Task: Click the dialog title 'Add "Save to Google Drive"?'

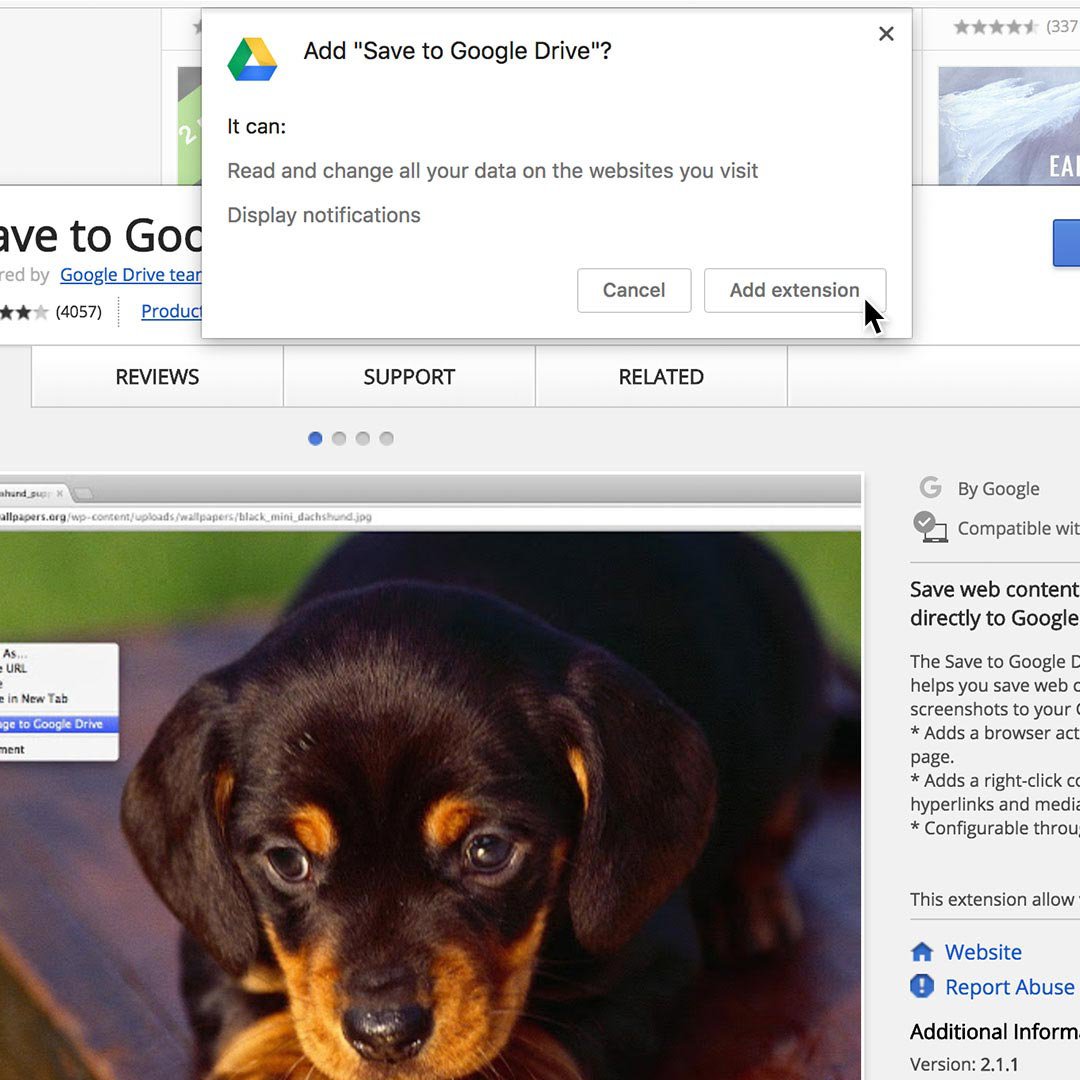Action: point(457,51)
